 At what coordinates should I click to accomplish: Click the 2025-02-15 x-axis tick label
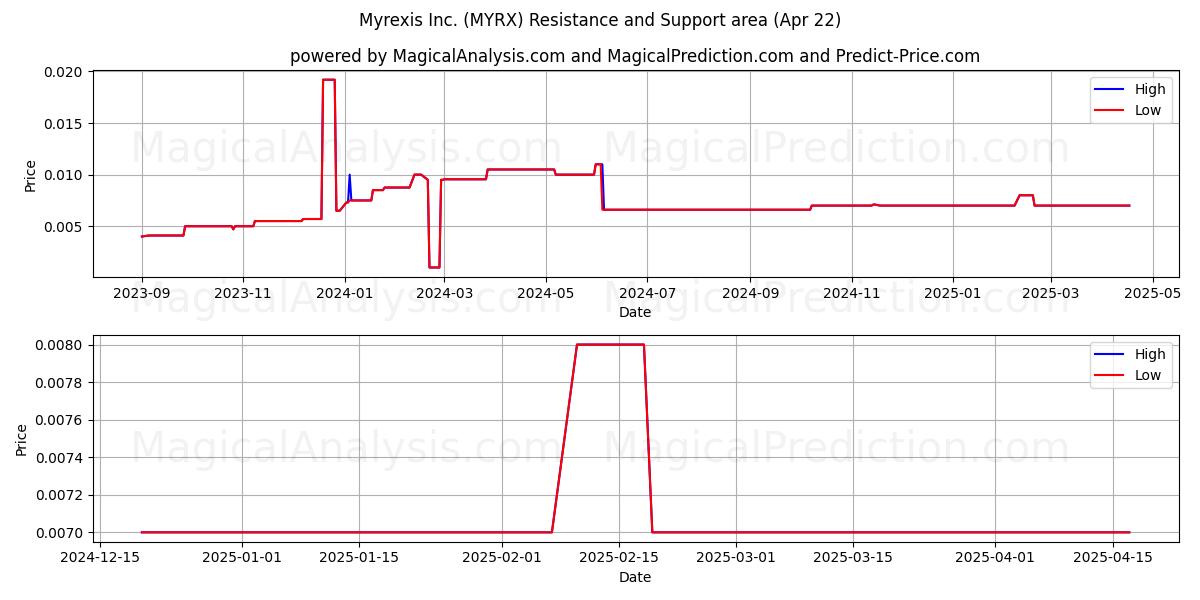coord(618,559)
